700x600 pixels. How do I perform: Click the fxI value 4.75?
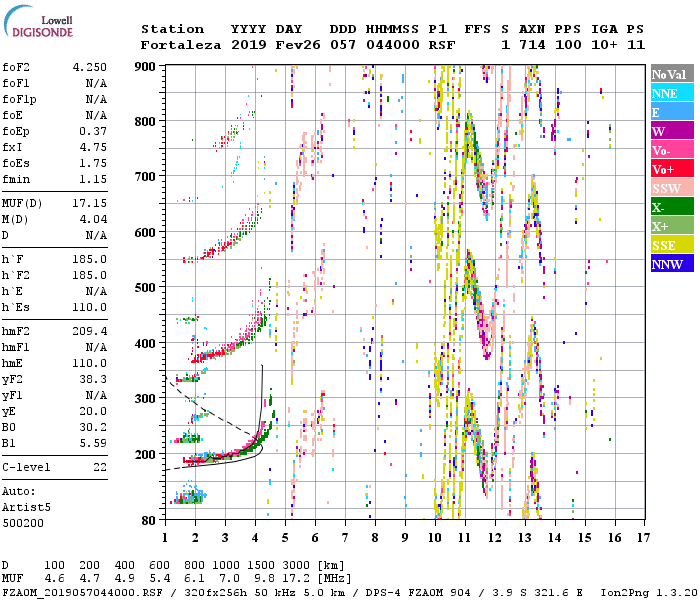pos(93,148)
